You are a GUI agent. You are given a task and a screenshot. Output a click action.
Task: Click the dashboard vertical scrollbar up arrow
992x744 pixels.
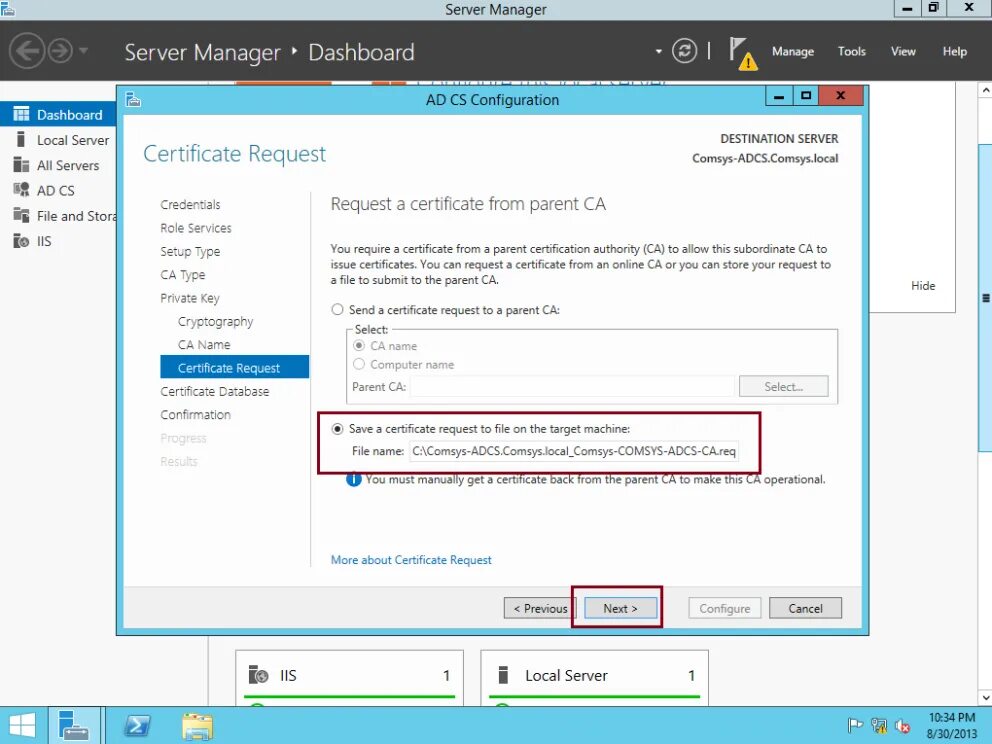986,90
